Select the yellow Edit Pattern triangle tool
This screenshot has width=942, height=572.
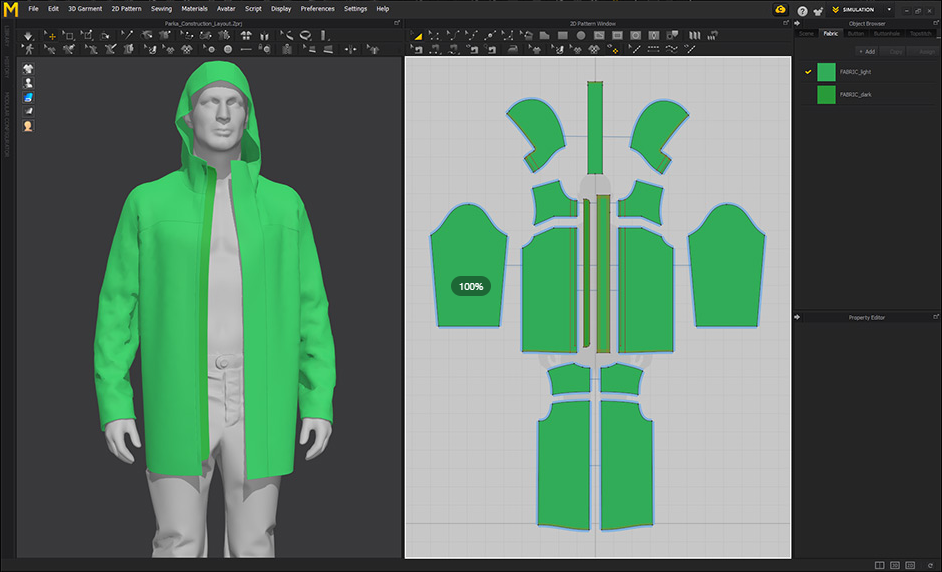click(416, 35)
